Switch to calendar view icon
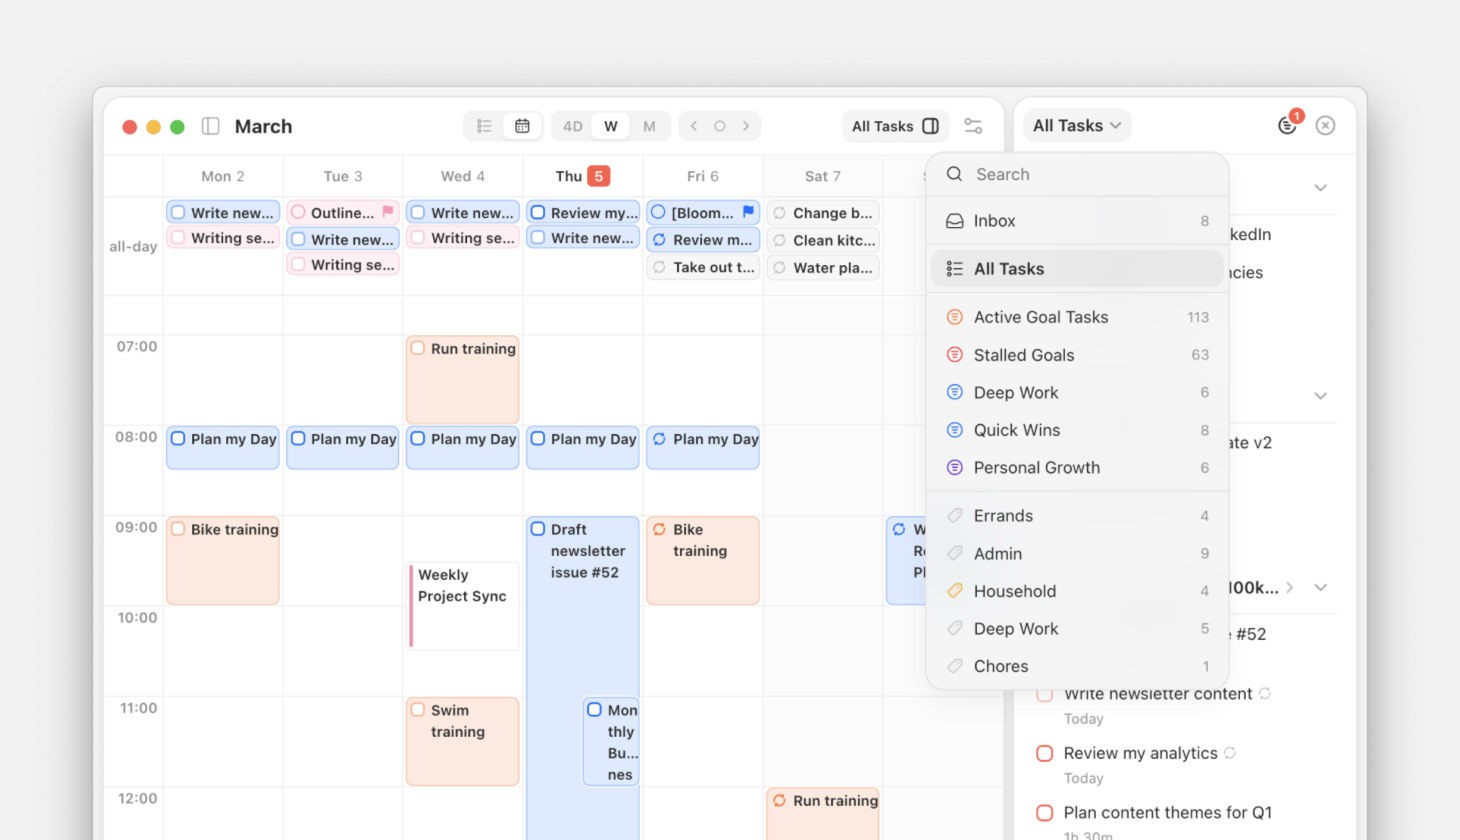This screenshot has width=1460, height=840. [522, 126]
